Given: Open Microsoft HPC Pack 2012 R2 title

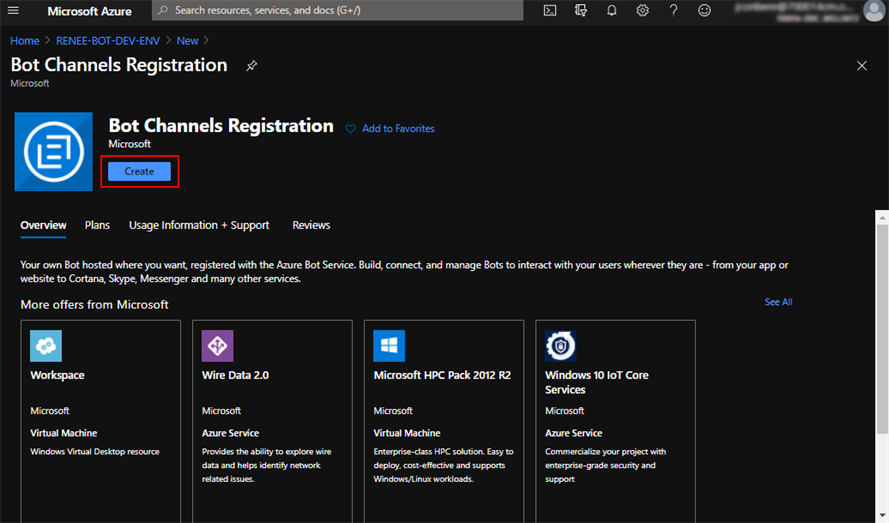Looking at the screenshot, I should coord(442,375).
